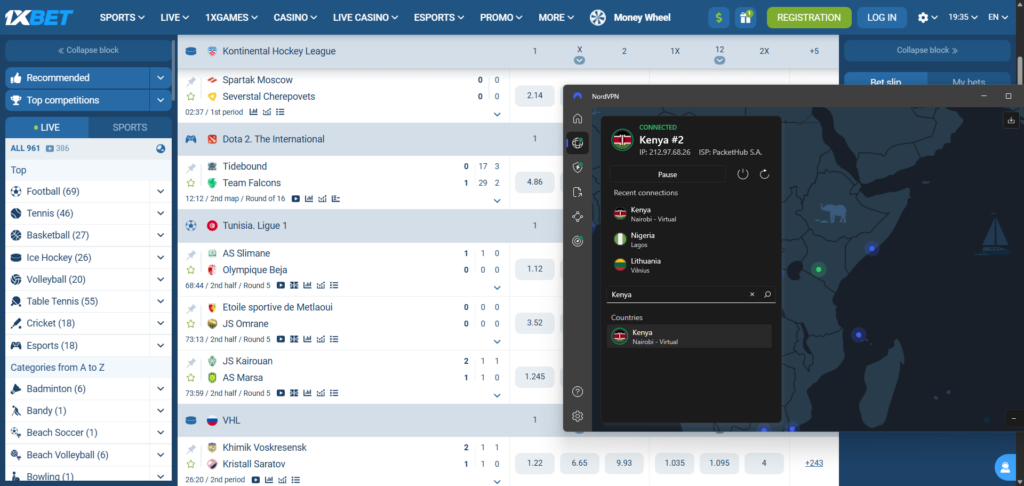Click video stream icon for Tidebound match

pyautogui.click(x=296, y=199)
